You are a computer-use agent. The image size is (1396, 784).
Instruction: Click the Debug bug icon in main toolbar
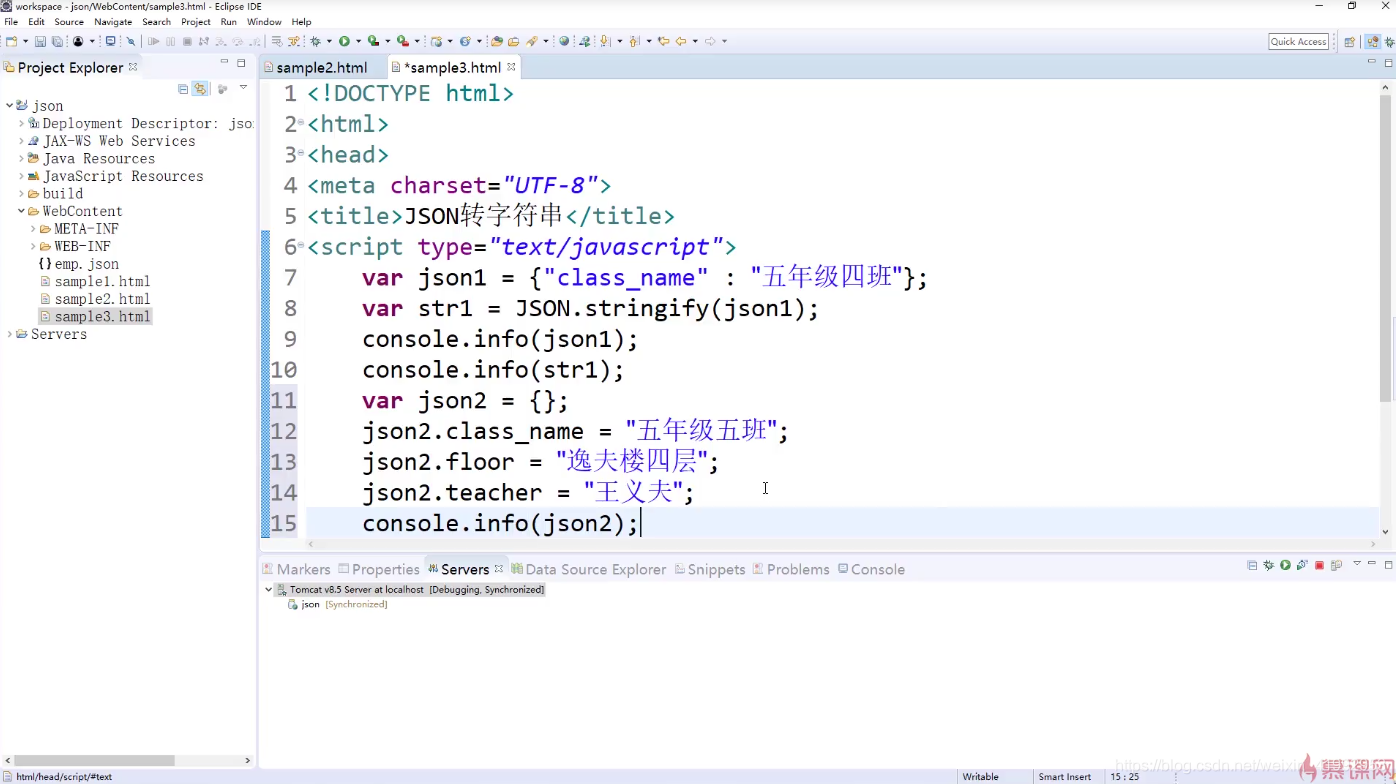pos(315,41)
